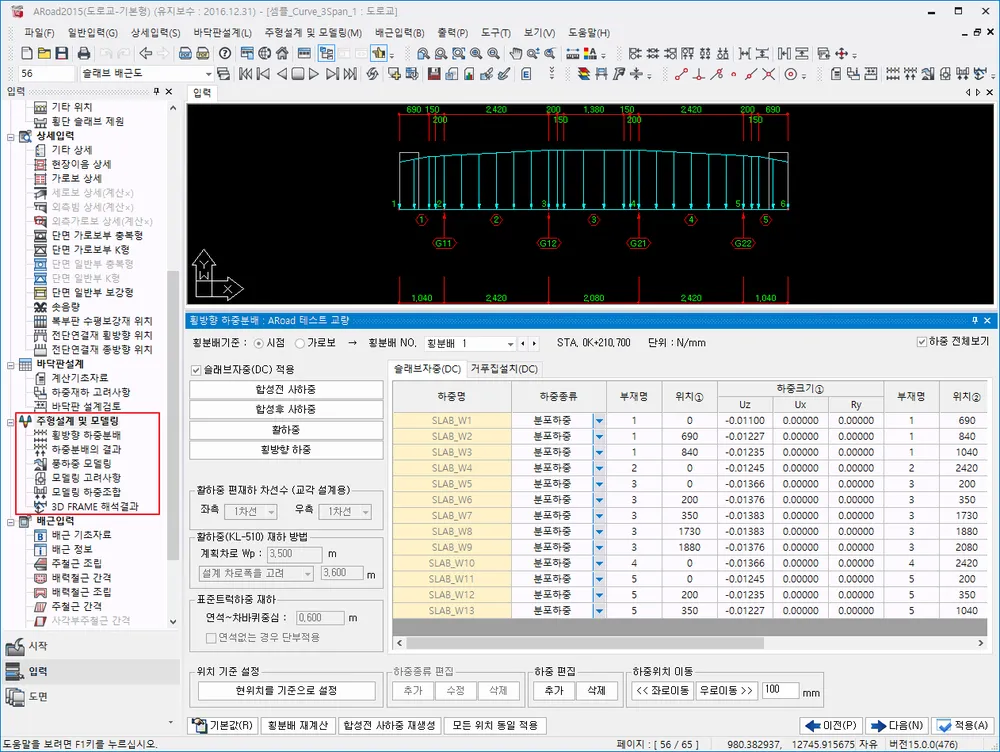Select the 가로보 radio button

pos(300,343)
